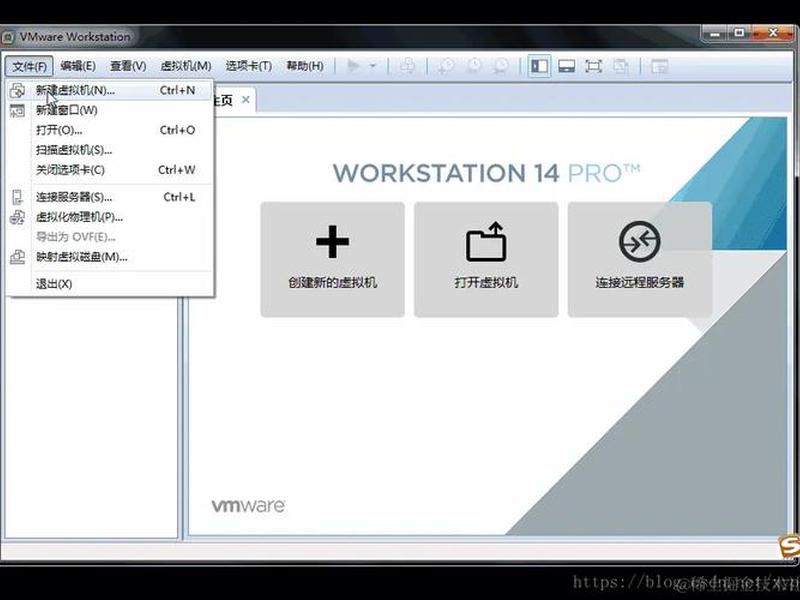Screen dimensions: 800x600
Task: Select 连接服务器(S)... menu entry
Action: point(110,197)
